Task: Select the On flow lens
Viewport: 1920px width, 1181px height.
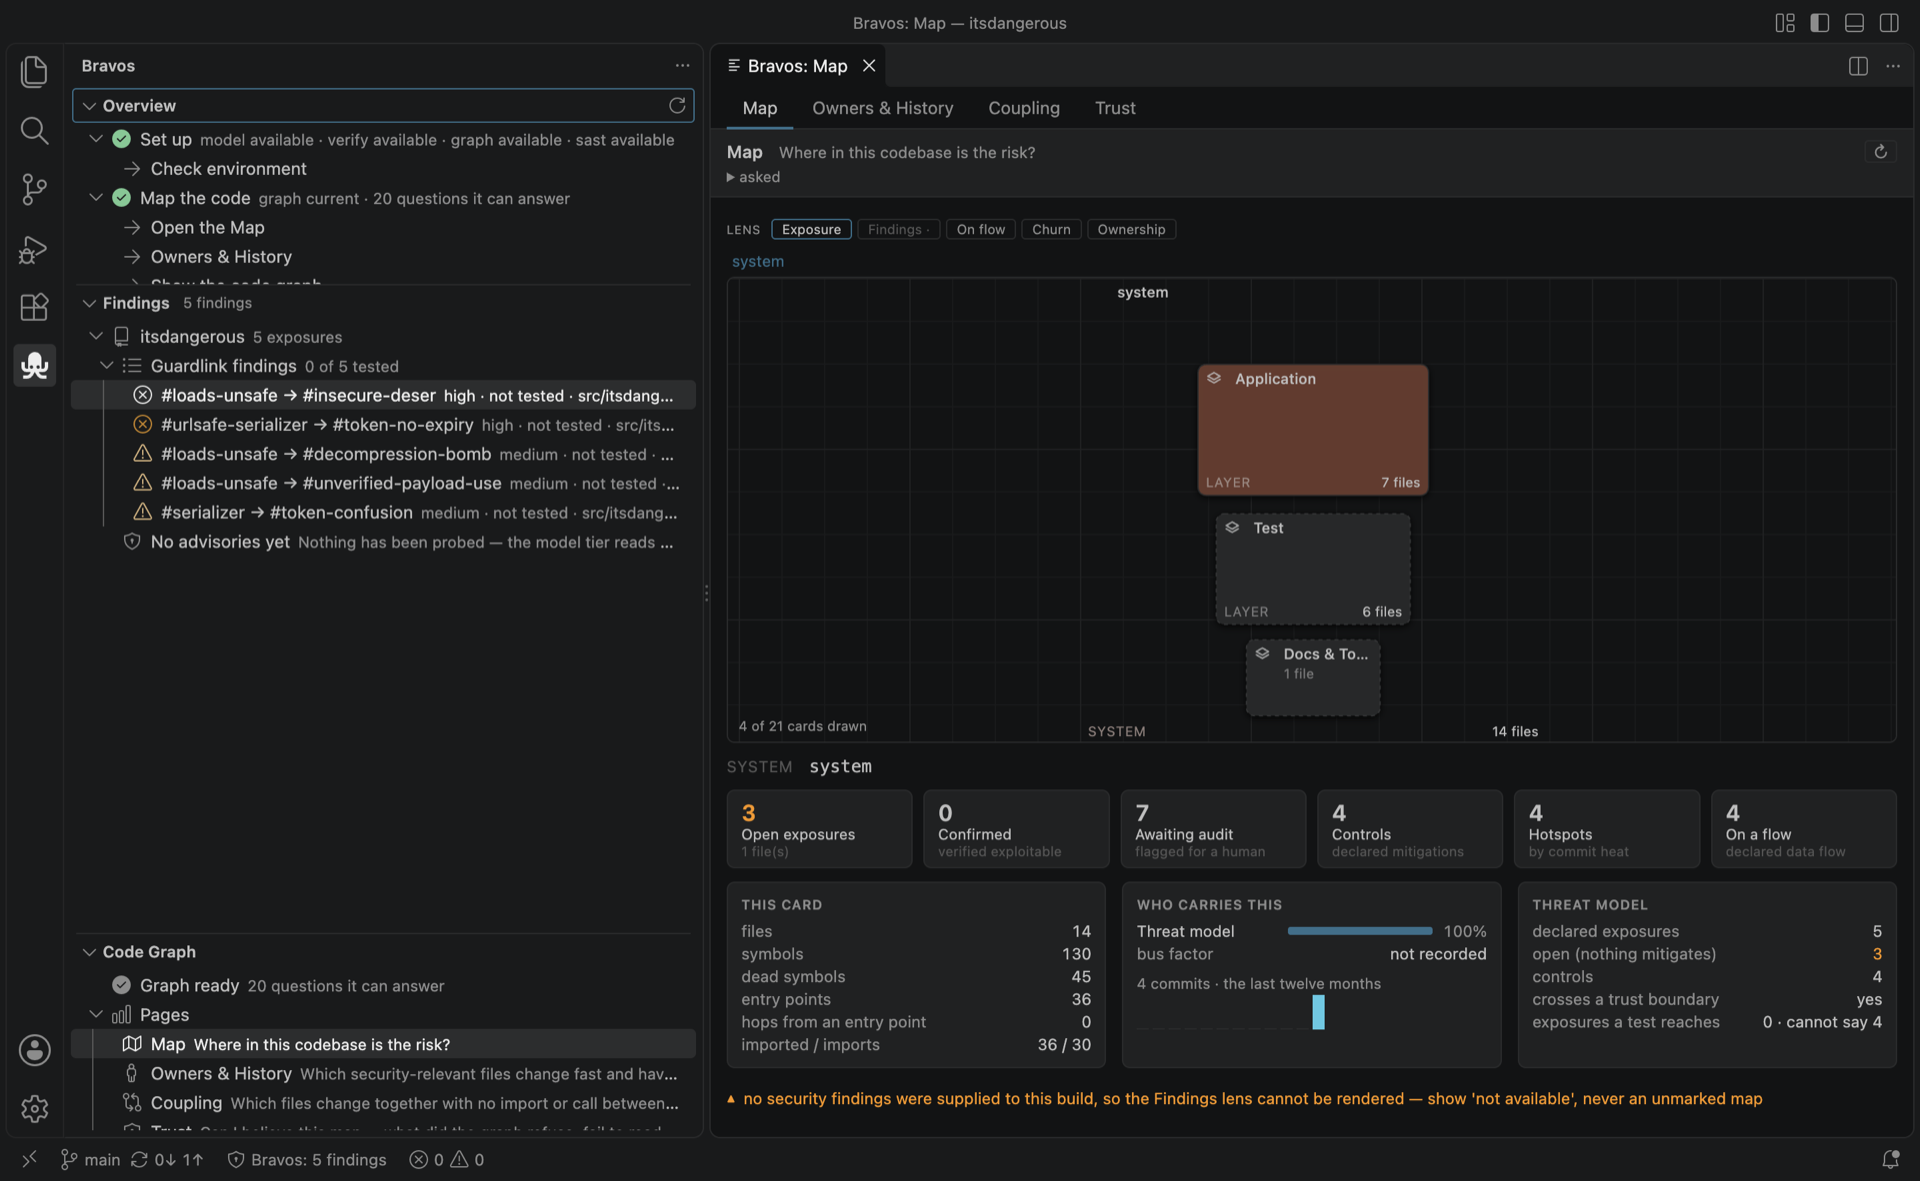Action: (980, 229)
